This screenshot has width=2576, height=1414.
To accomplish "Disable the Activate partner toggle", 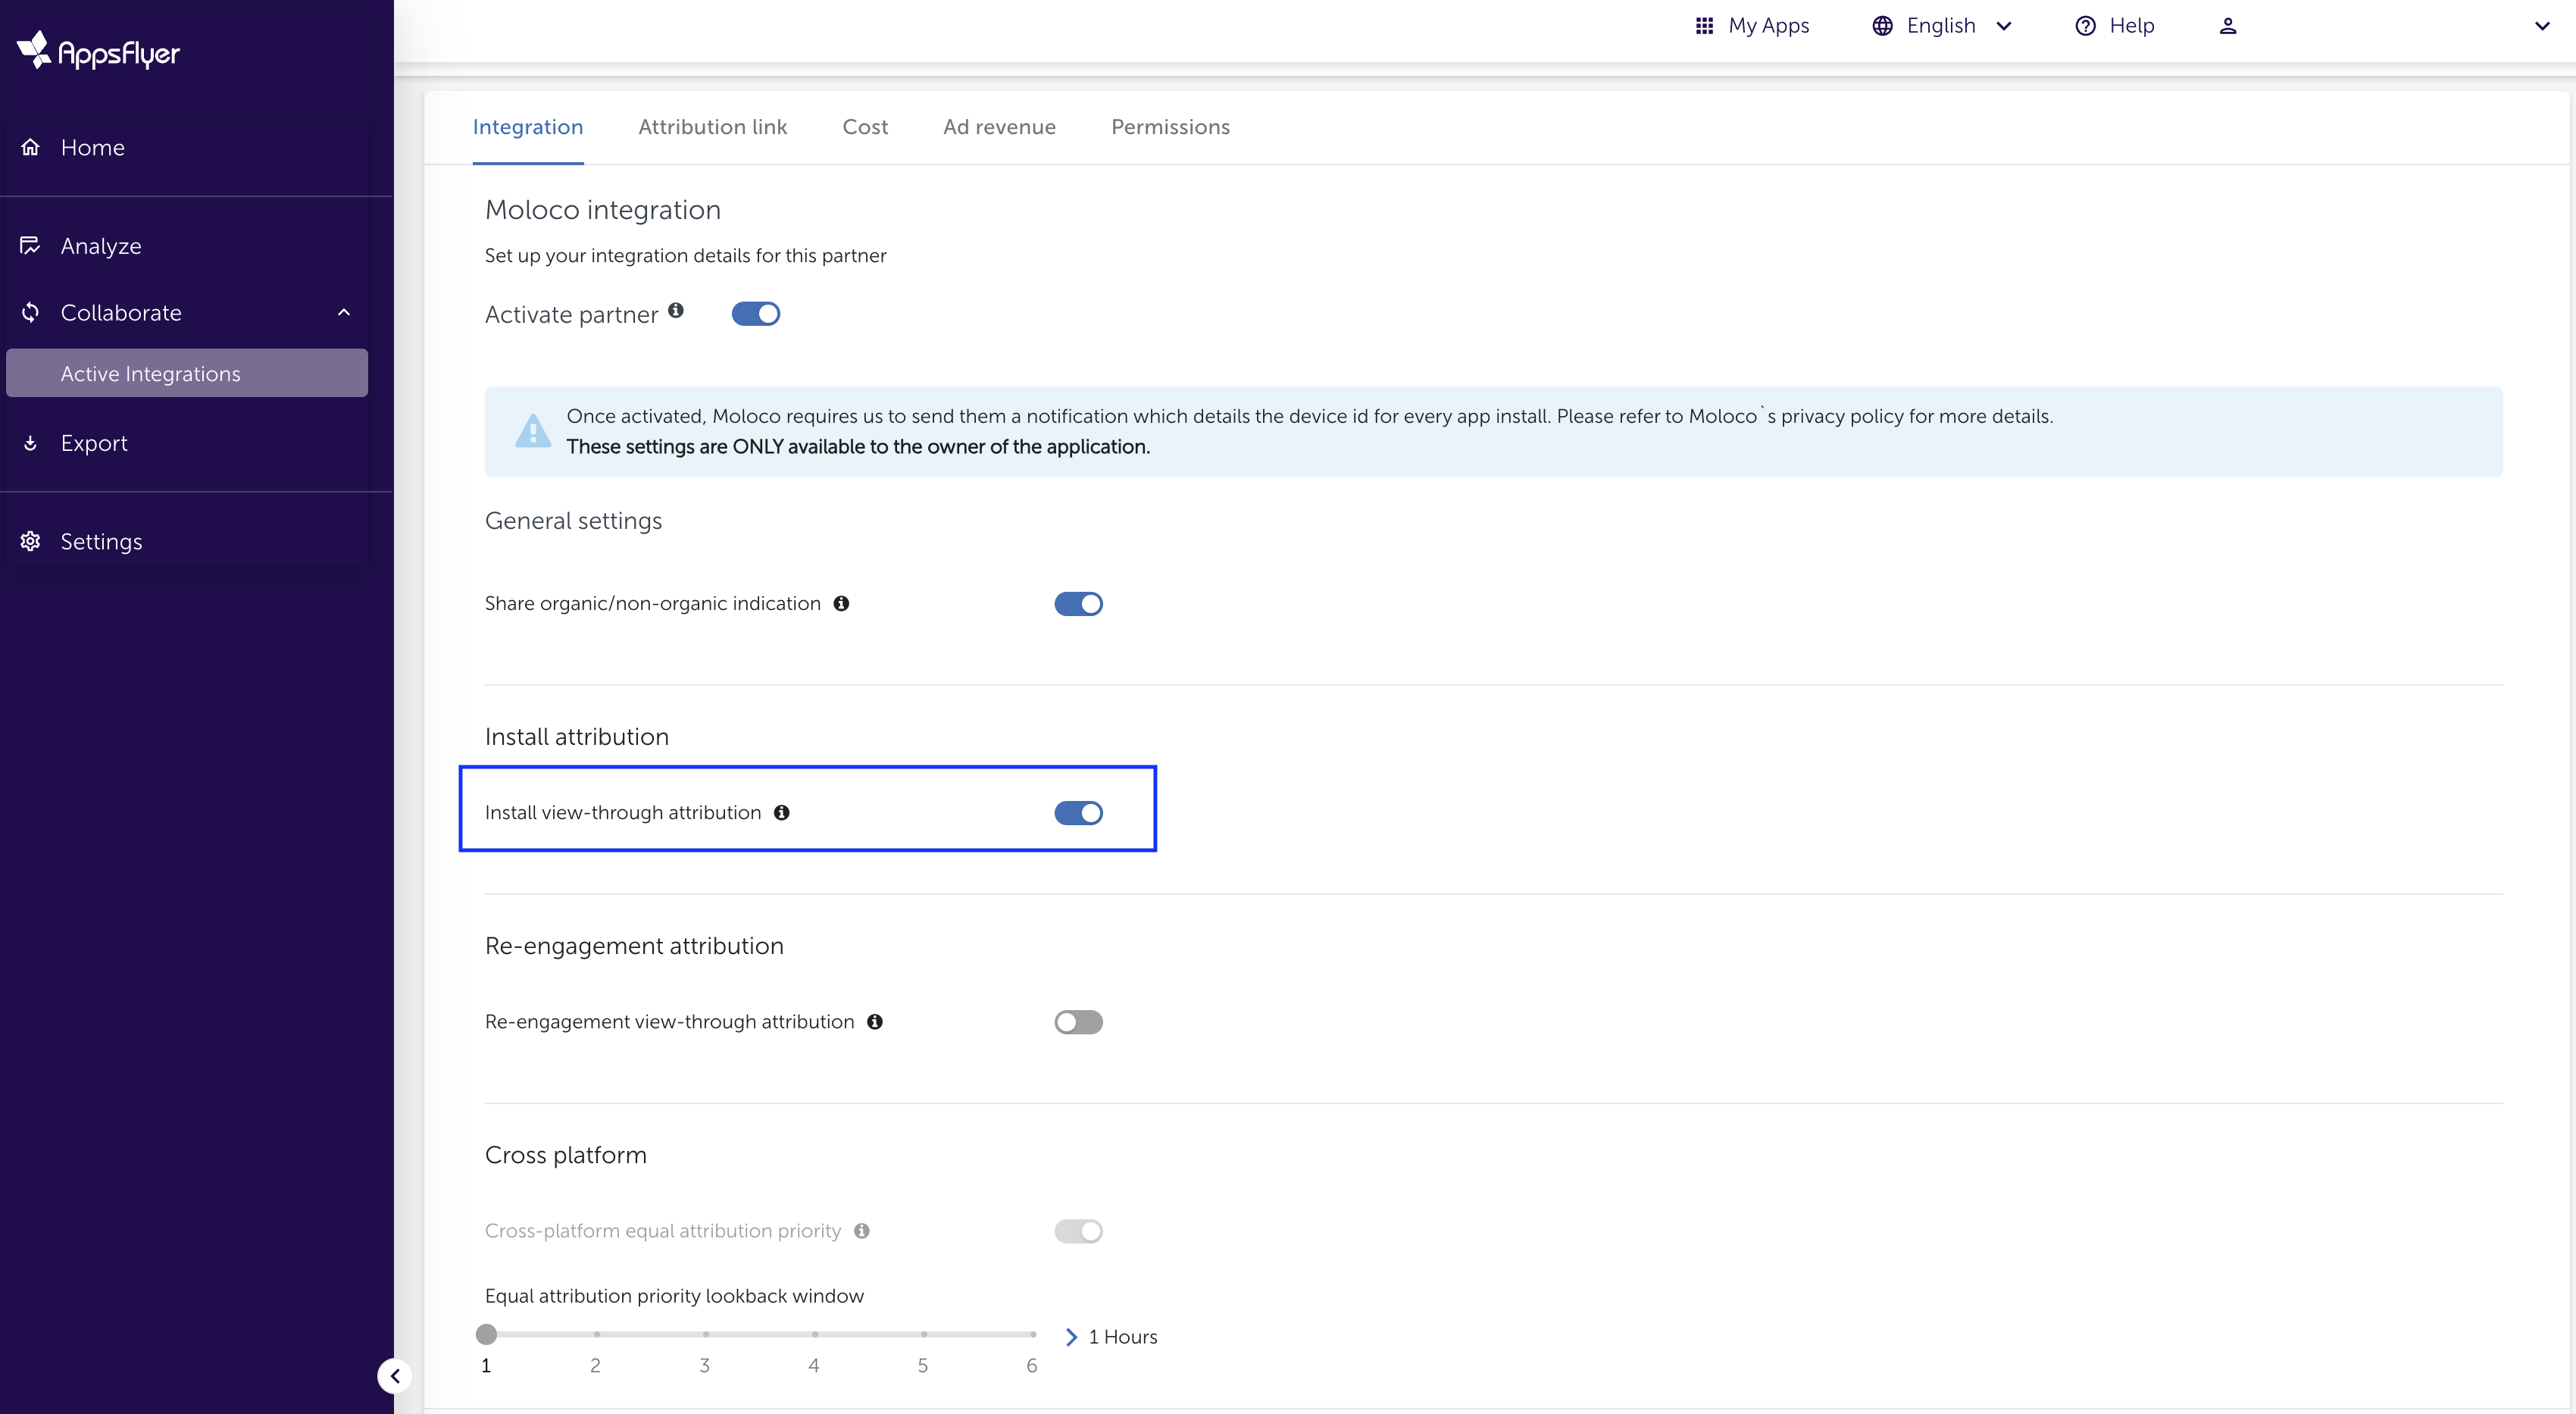I will [756, 314].
